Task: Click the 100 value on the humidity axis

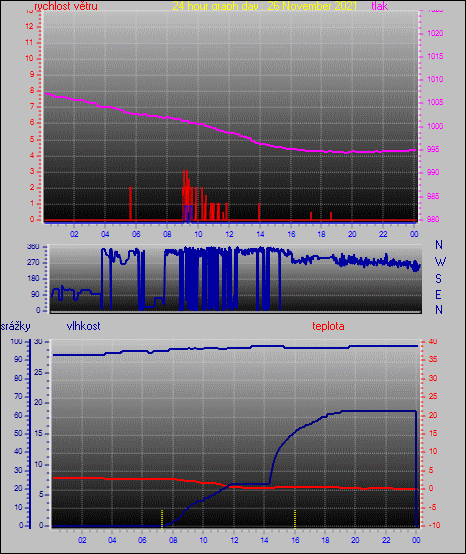Action: point(16,341)
